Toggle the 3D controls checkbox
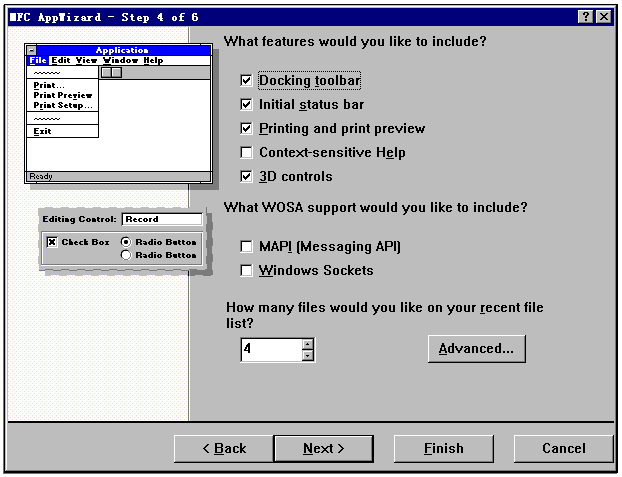The height and width of the screenshot is (477, 622). point(246,176)
